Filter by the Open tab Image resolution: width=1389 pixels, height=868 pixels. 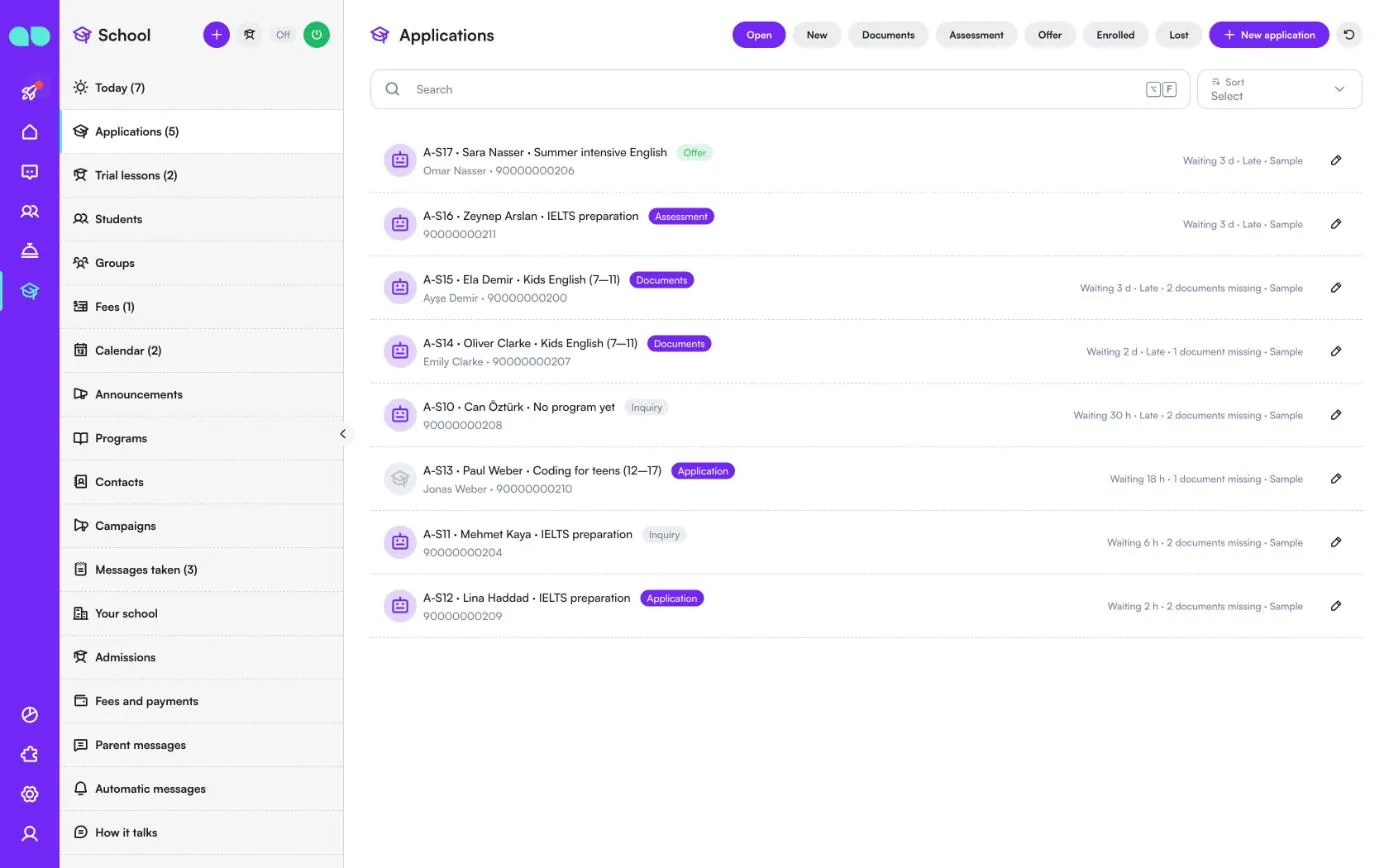pos(759,35)
